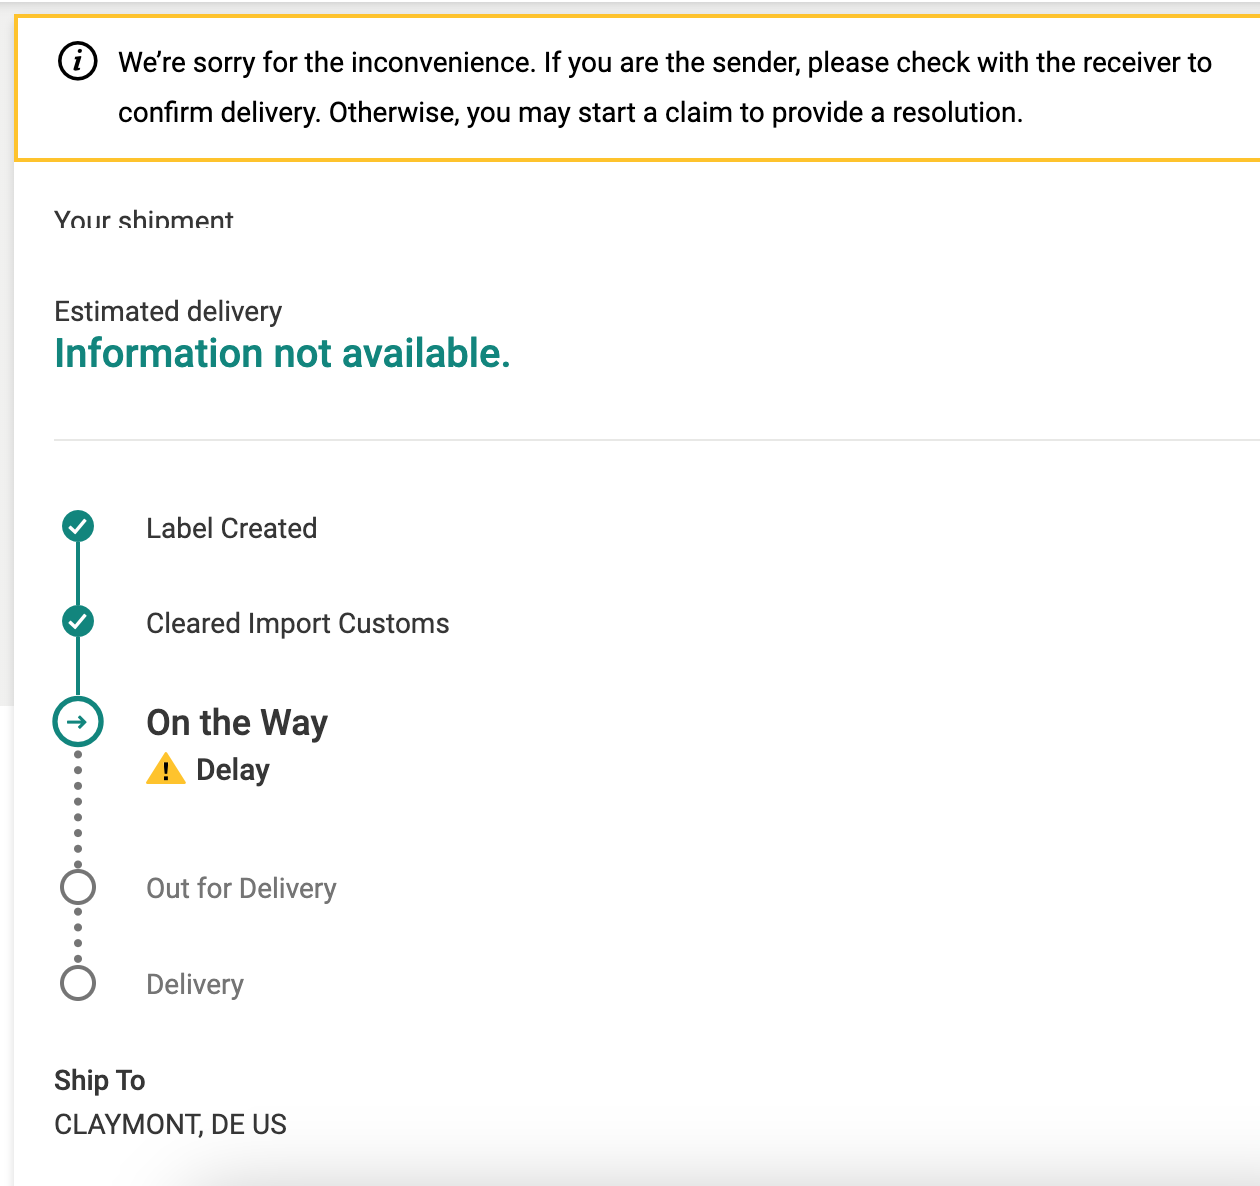Click the sorry for the inconvenience alert message
1260x1186 pixels.
pyautogui.click(x=664, y=87)
